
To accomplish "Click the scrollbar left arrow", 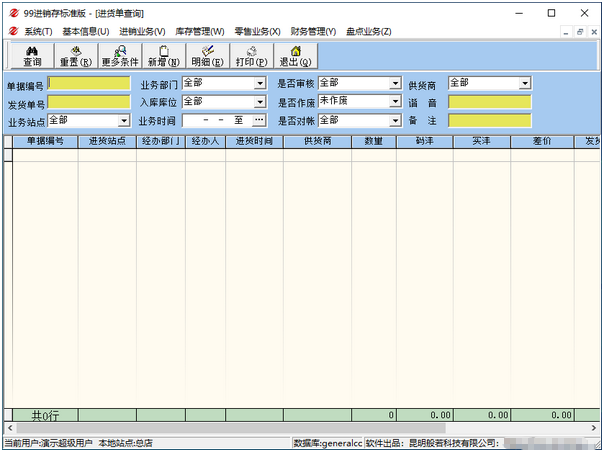I will pyautogui.click(x=10, y=428).
